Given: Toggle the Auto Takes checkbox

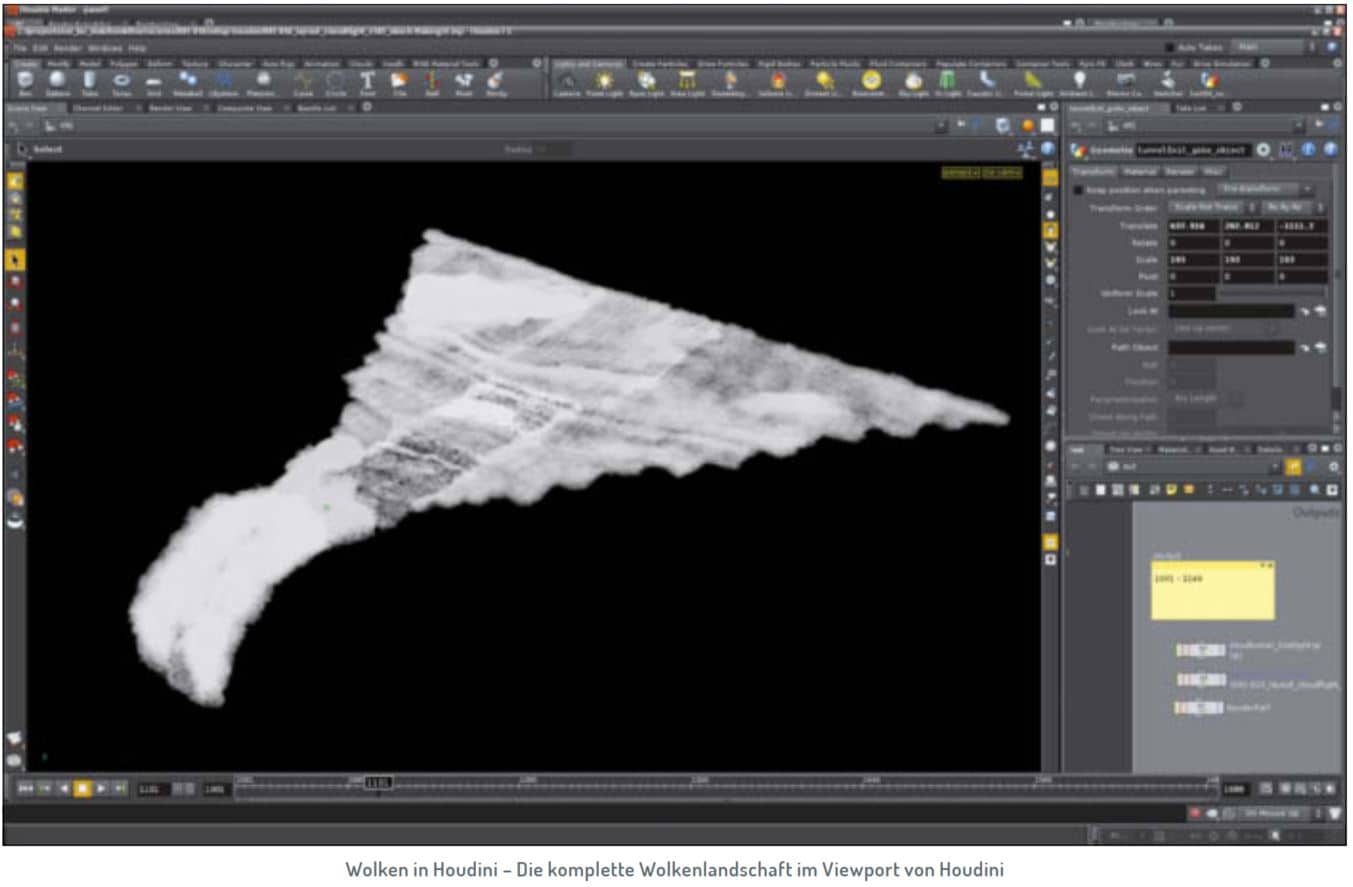Looking at the screenshot, I should [x=1170, y=46].
